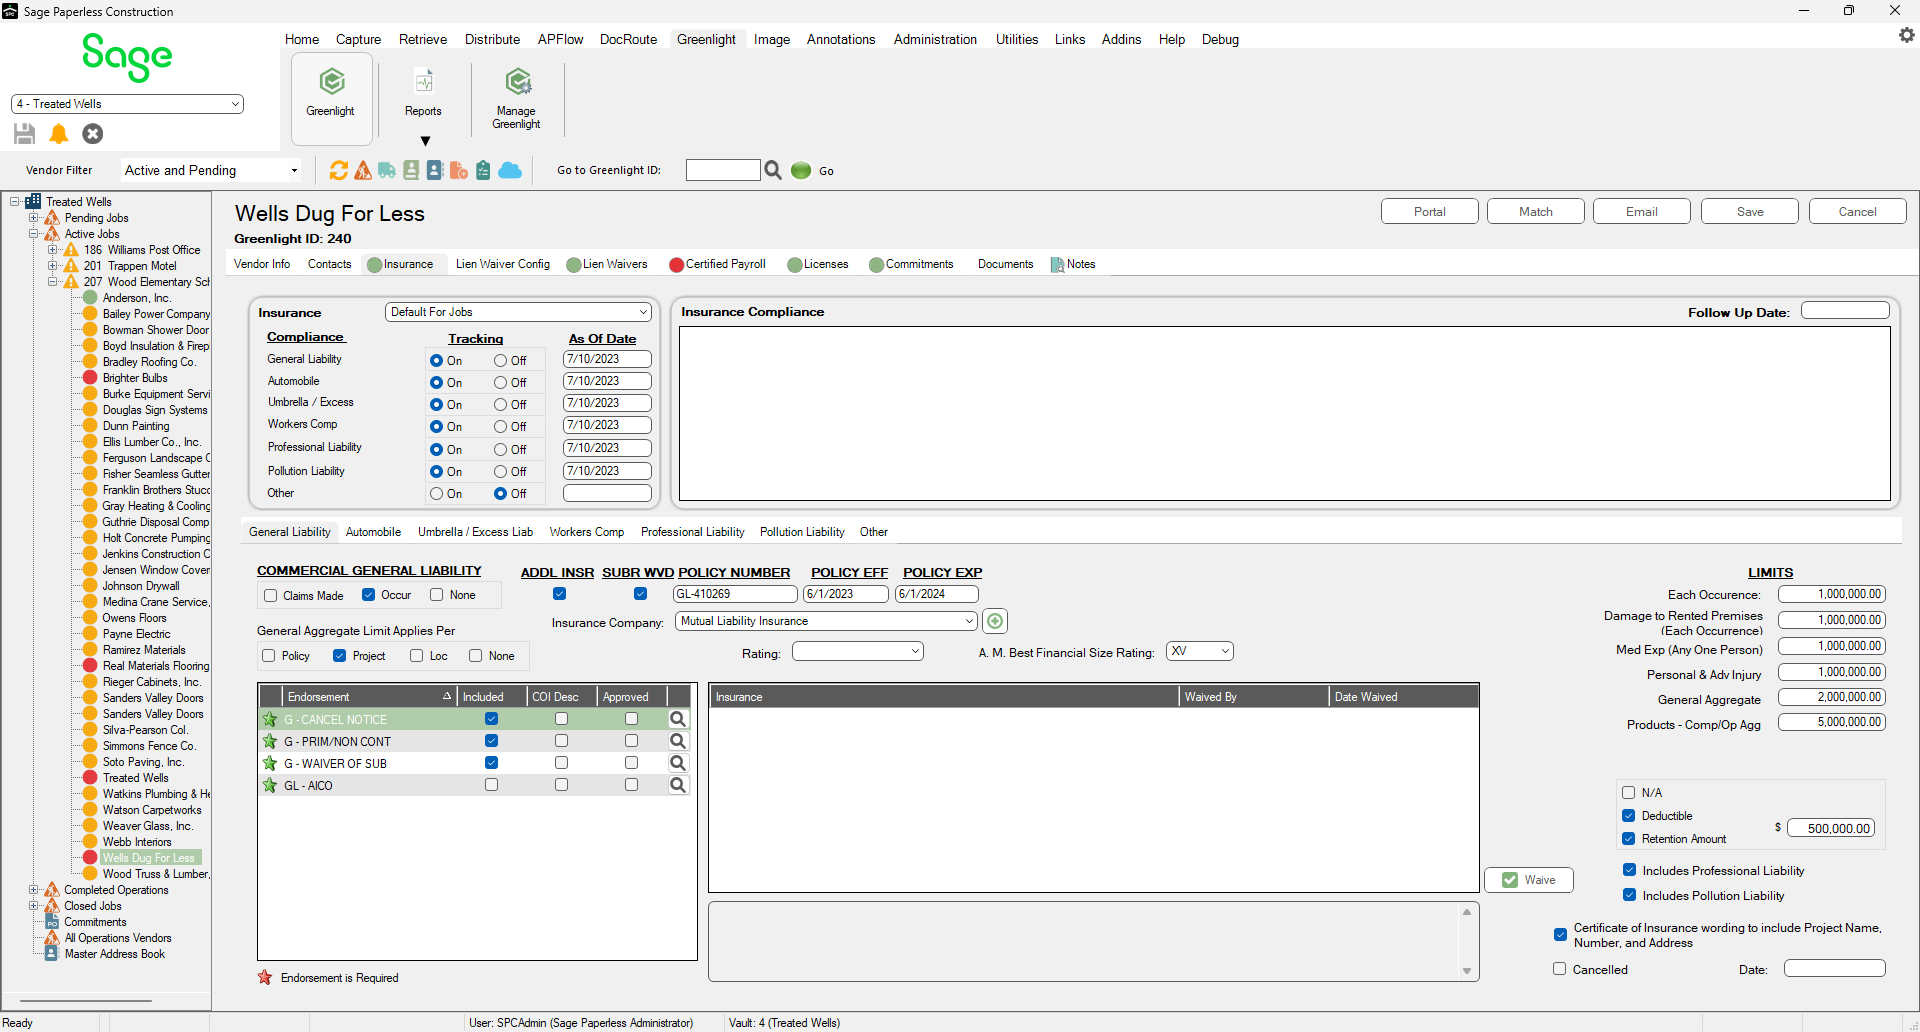Click the green contact book icon
Viewport: 1920px width, 1032px height.
(x=411, y=170)
